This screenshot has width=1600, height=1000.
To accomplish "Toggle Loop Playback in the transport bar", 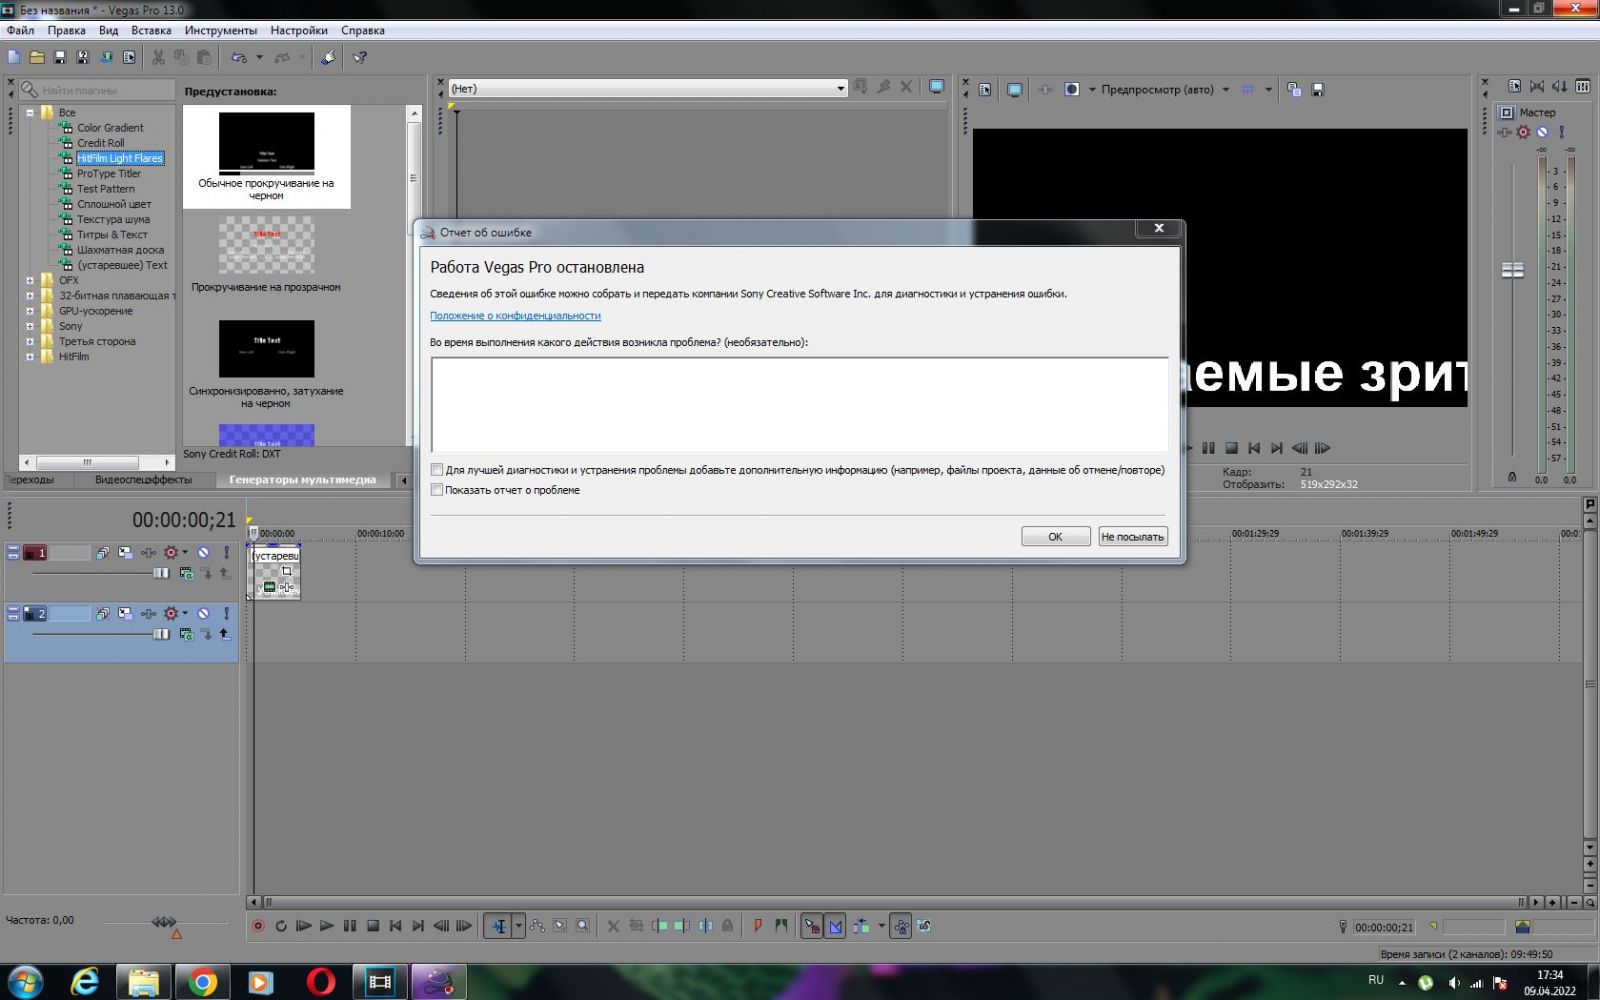I will (x=281, y=926).
